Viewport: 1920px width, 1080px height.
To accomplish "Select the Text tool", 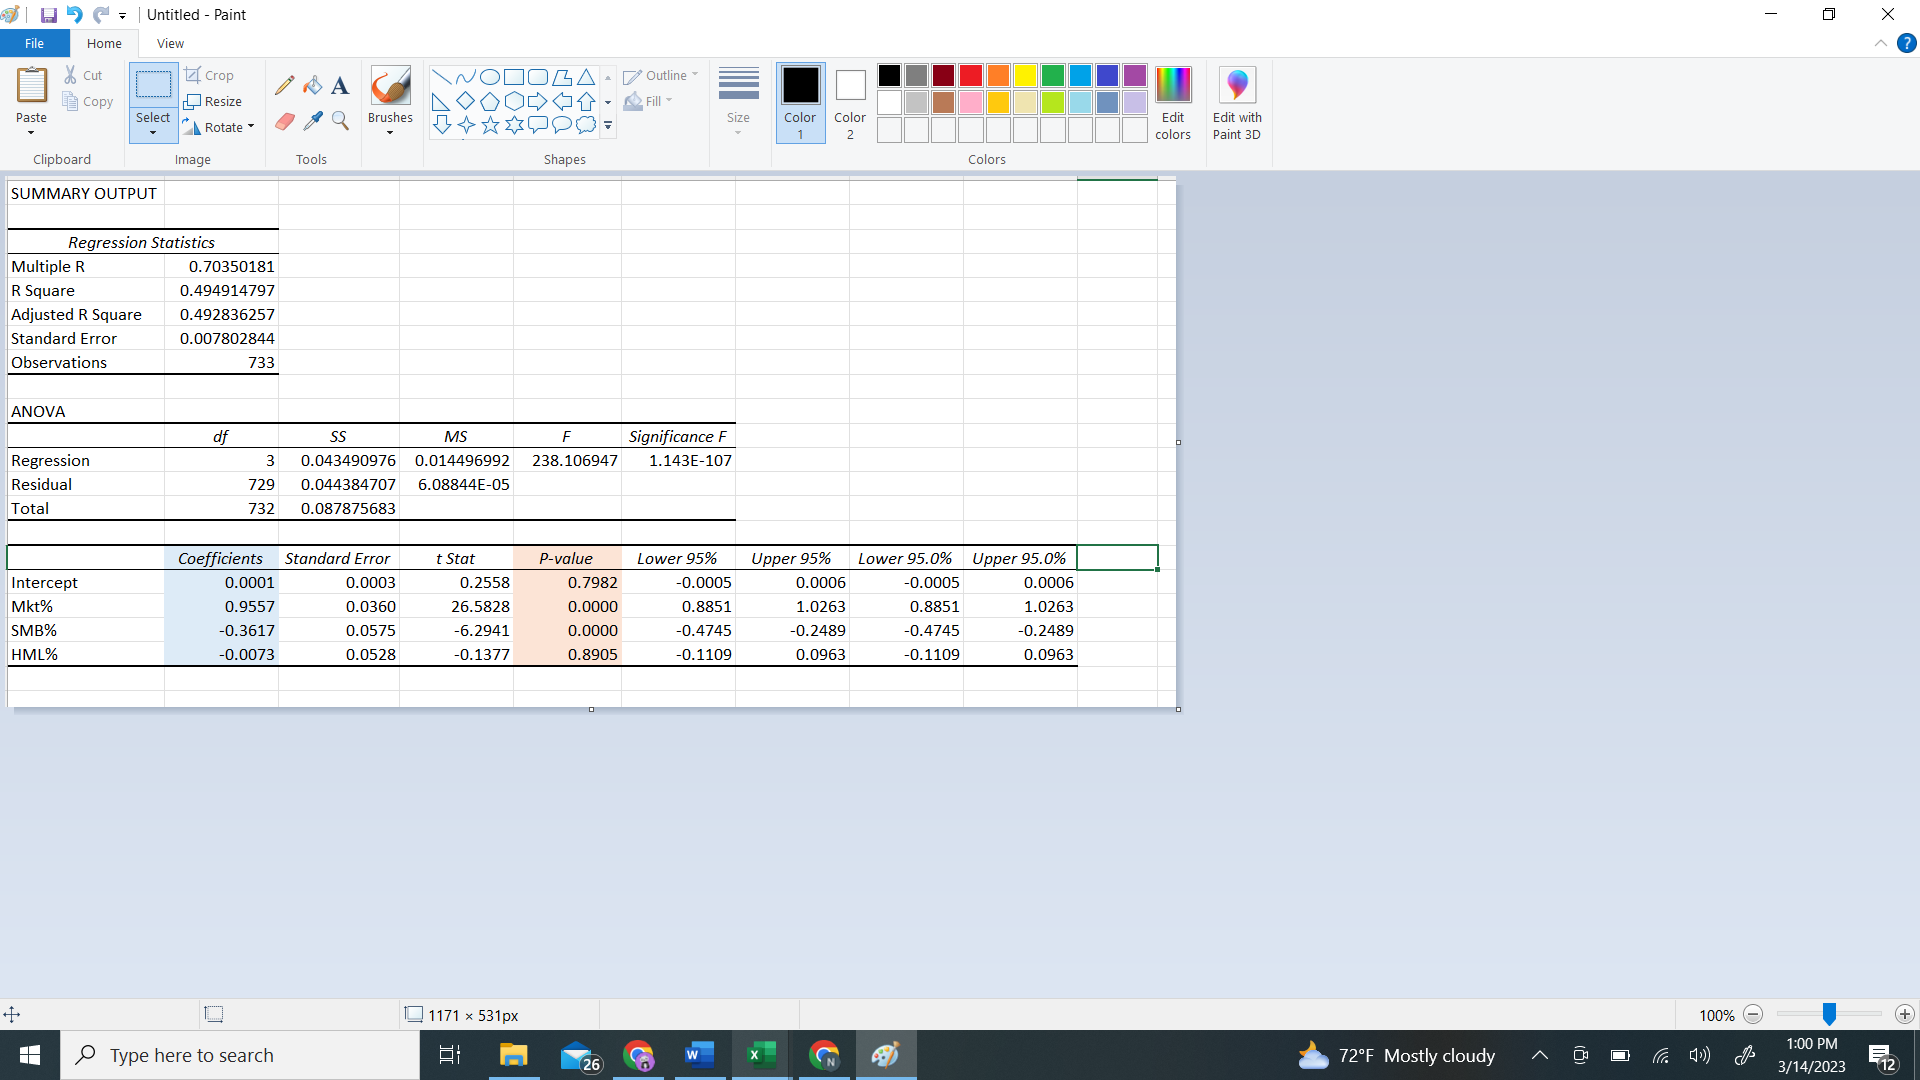I will click(340, 86).
